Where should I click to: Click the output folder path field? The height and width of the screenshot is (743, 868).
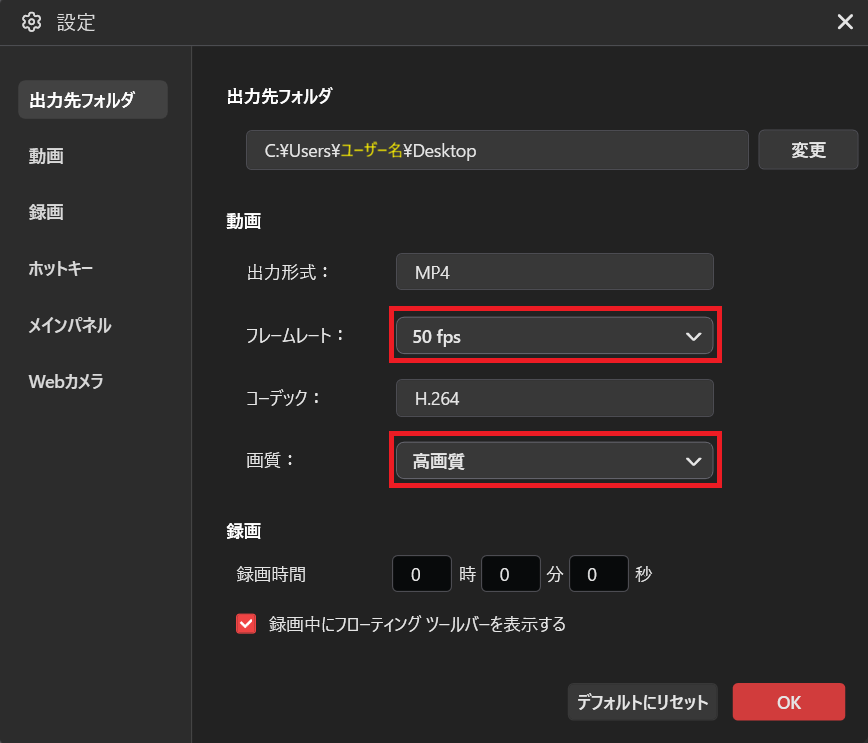[497, 149]
